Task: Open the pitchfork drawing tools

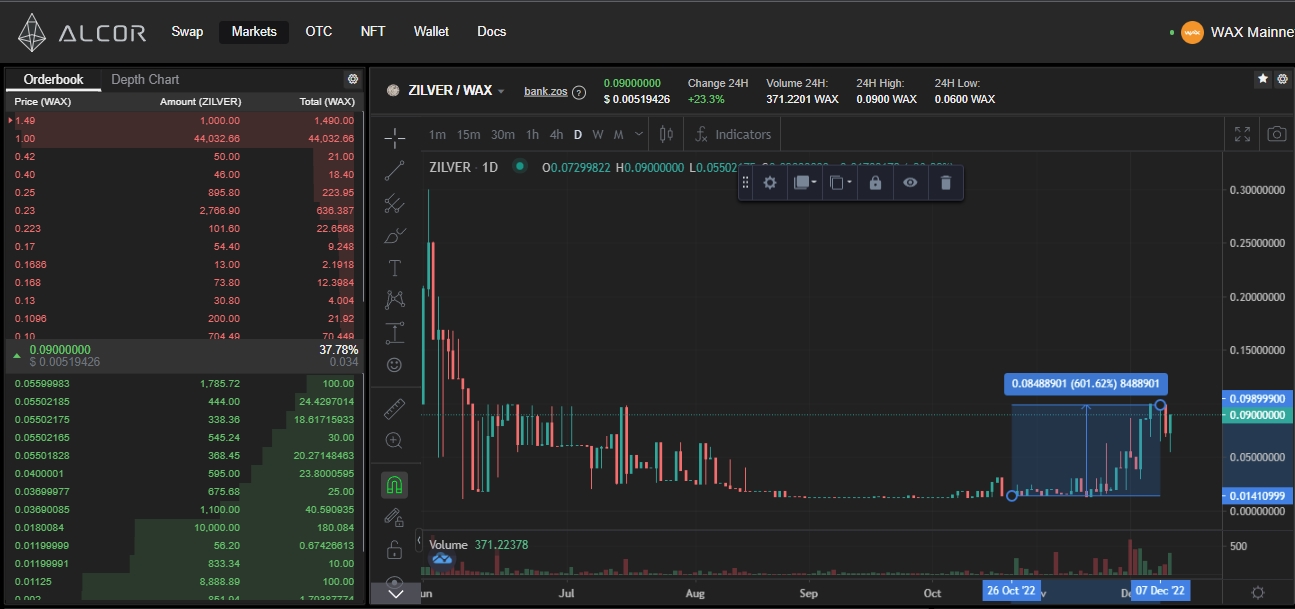Action: coord(395,203)
